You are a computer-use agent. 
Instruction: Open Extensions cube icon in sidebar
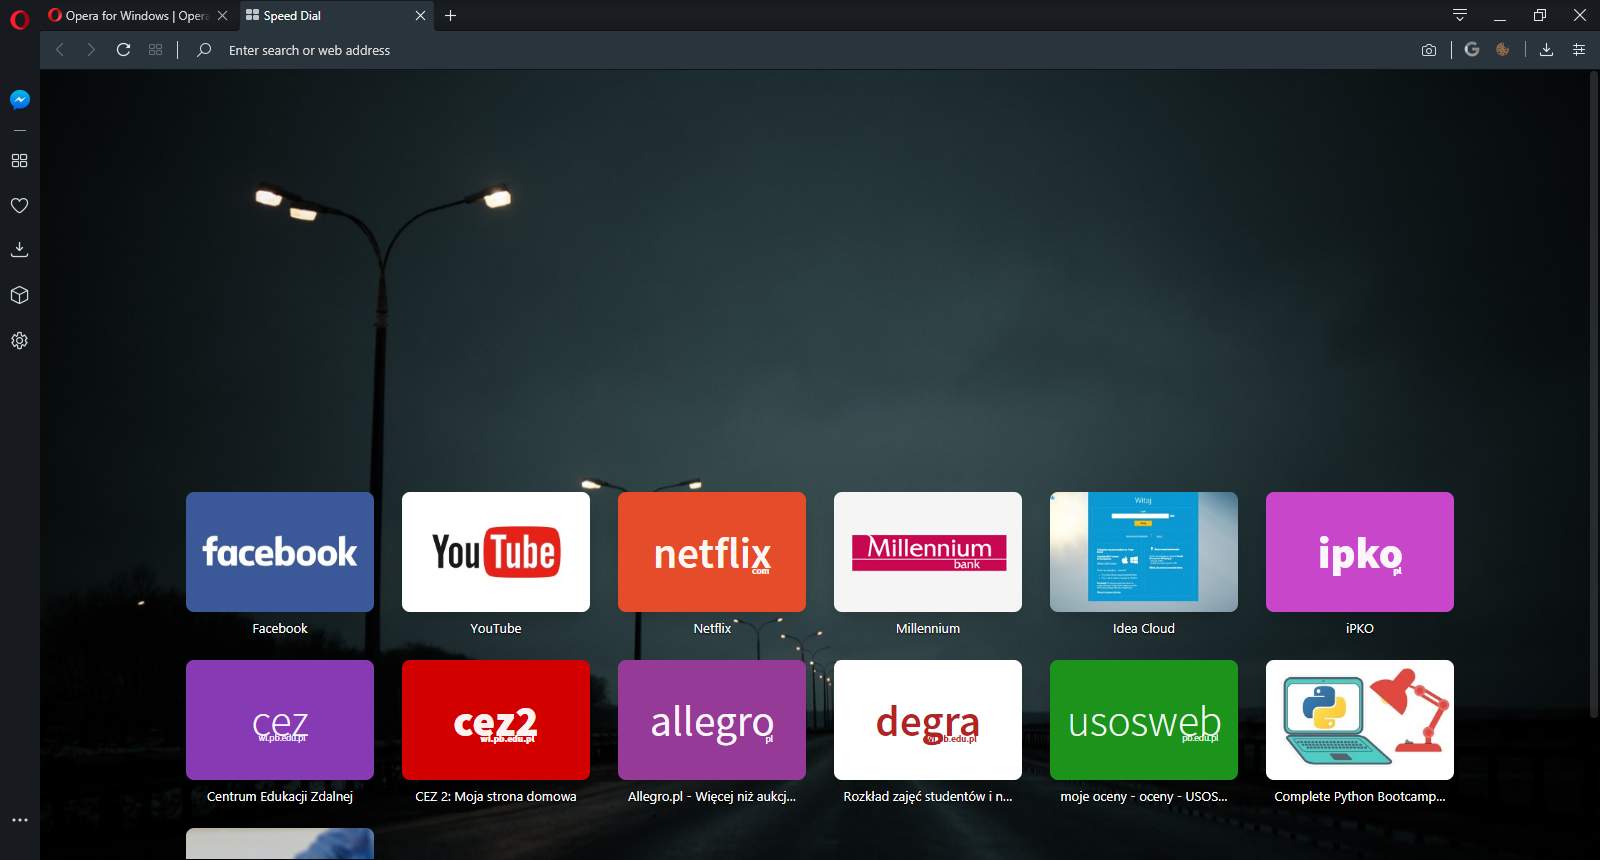tap(19, 295)
